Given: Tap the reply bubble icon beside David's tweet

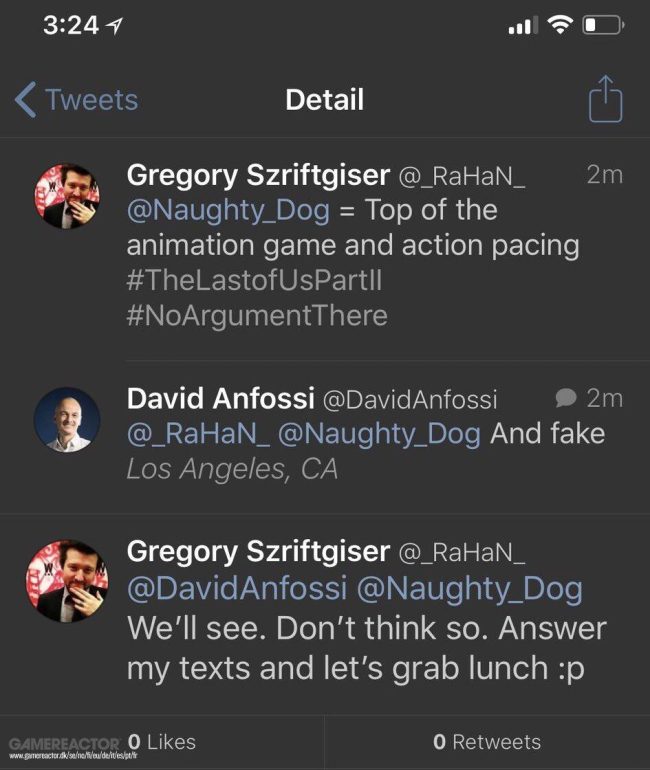Looking at the screenshot, I should click(566, 398).
